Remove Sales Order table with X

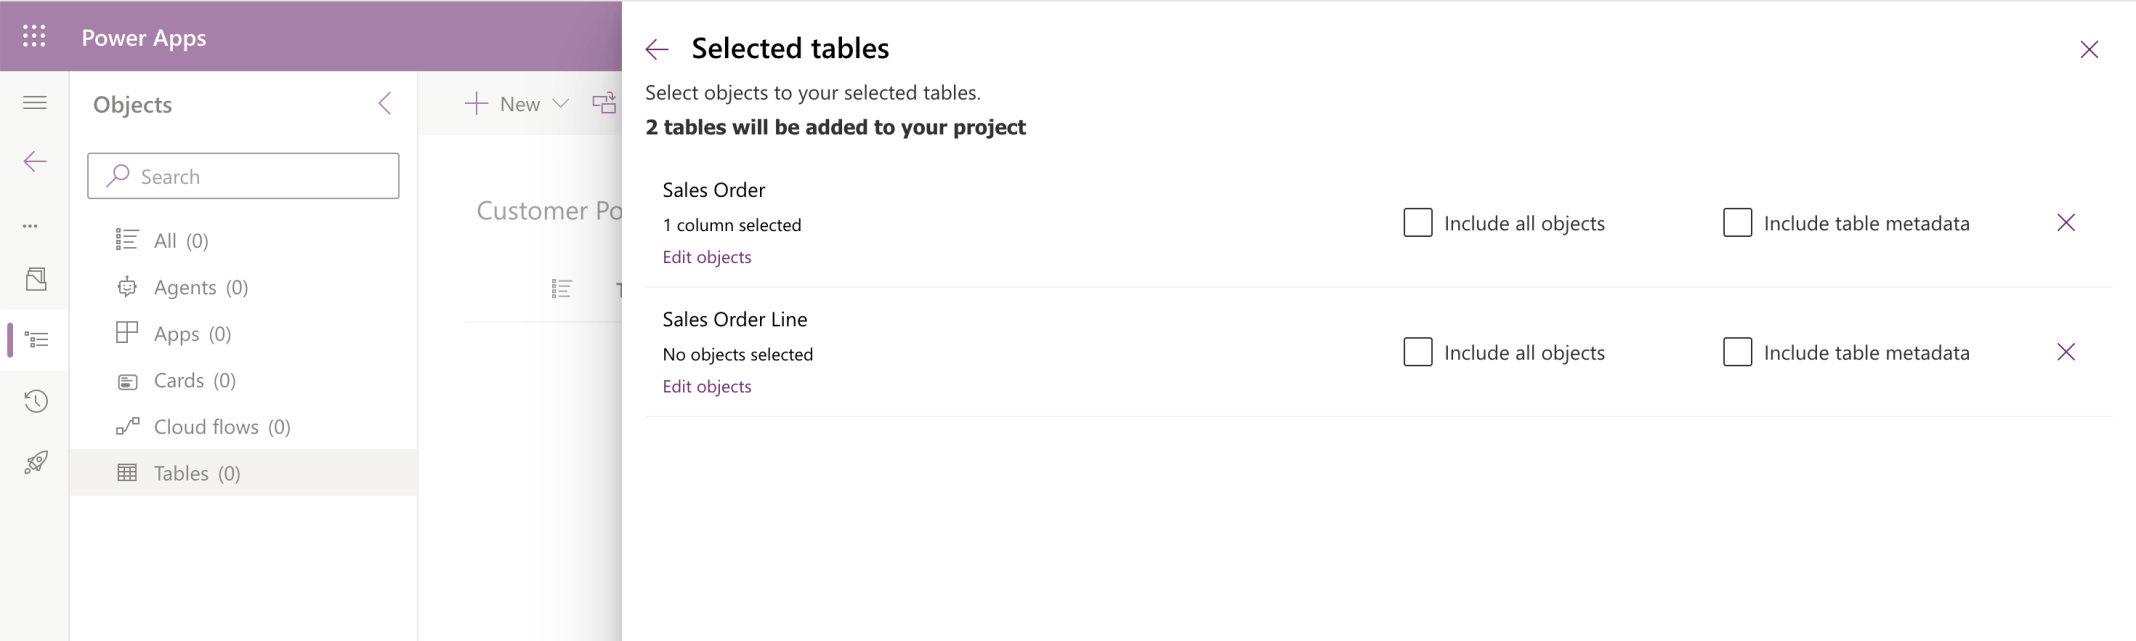coord(2066,223)
